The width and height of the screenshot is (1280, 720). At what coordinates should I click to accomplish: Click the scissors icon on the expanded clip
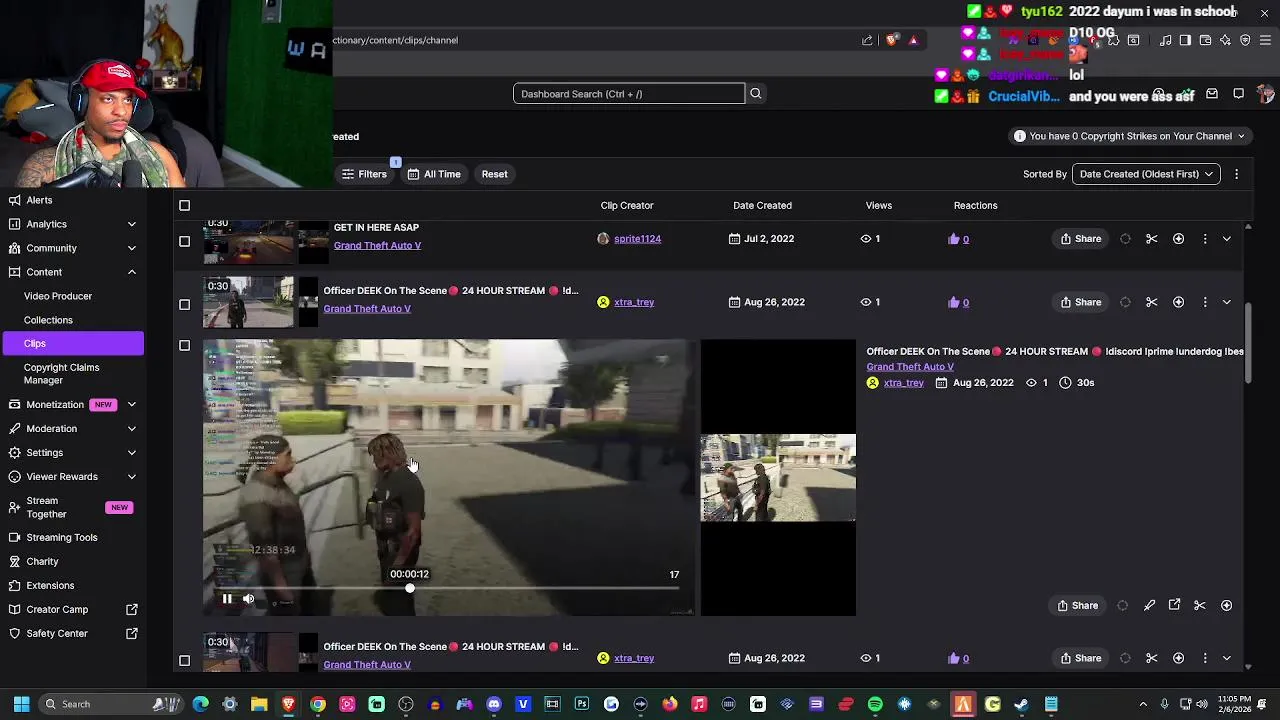pyautogui.click(x=1199, y=605)
